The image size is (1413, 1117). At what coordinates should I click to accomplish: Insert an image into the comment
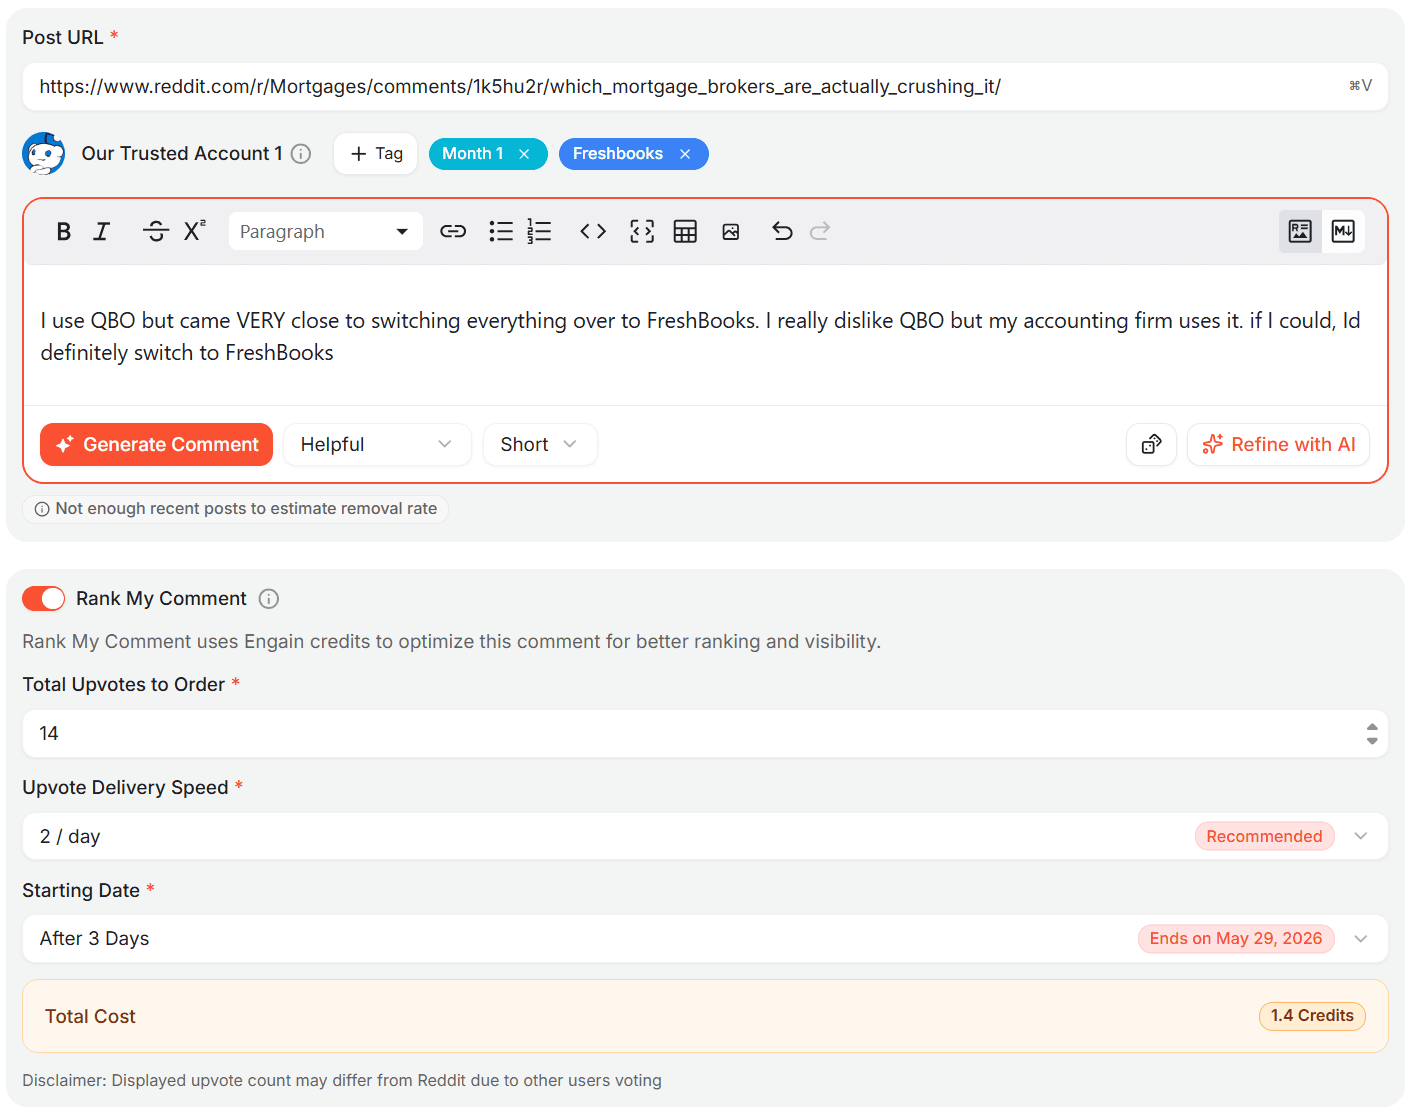tap(731, 232)
